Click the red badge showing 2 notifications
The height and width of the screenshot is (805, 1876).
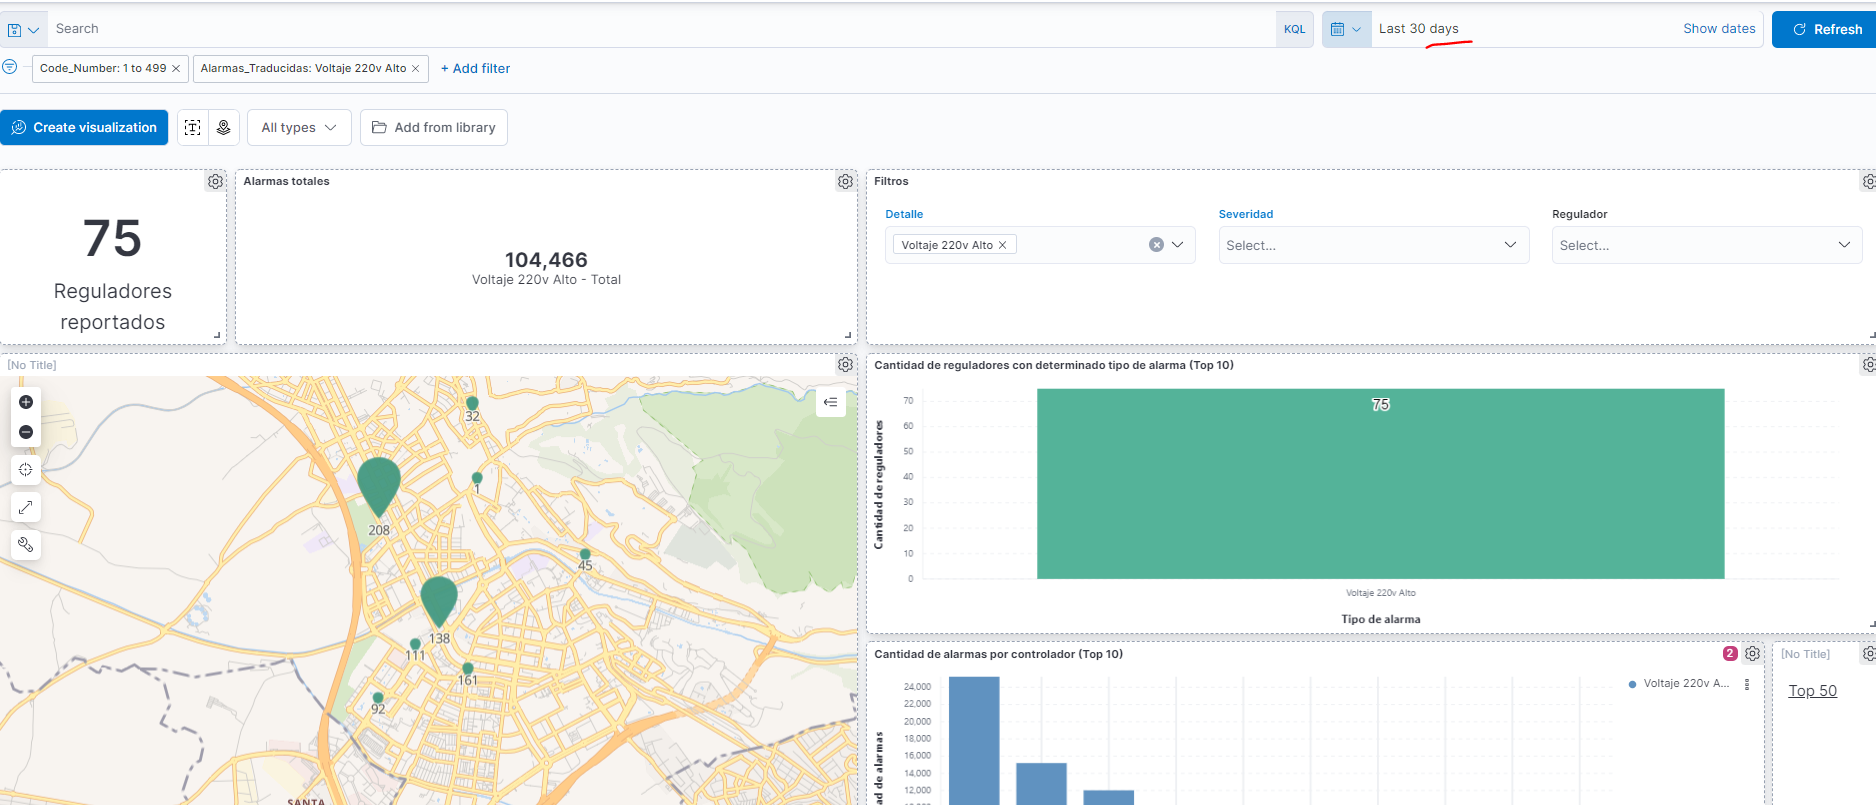coord(1730,653)
